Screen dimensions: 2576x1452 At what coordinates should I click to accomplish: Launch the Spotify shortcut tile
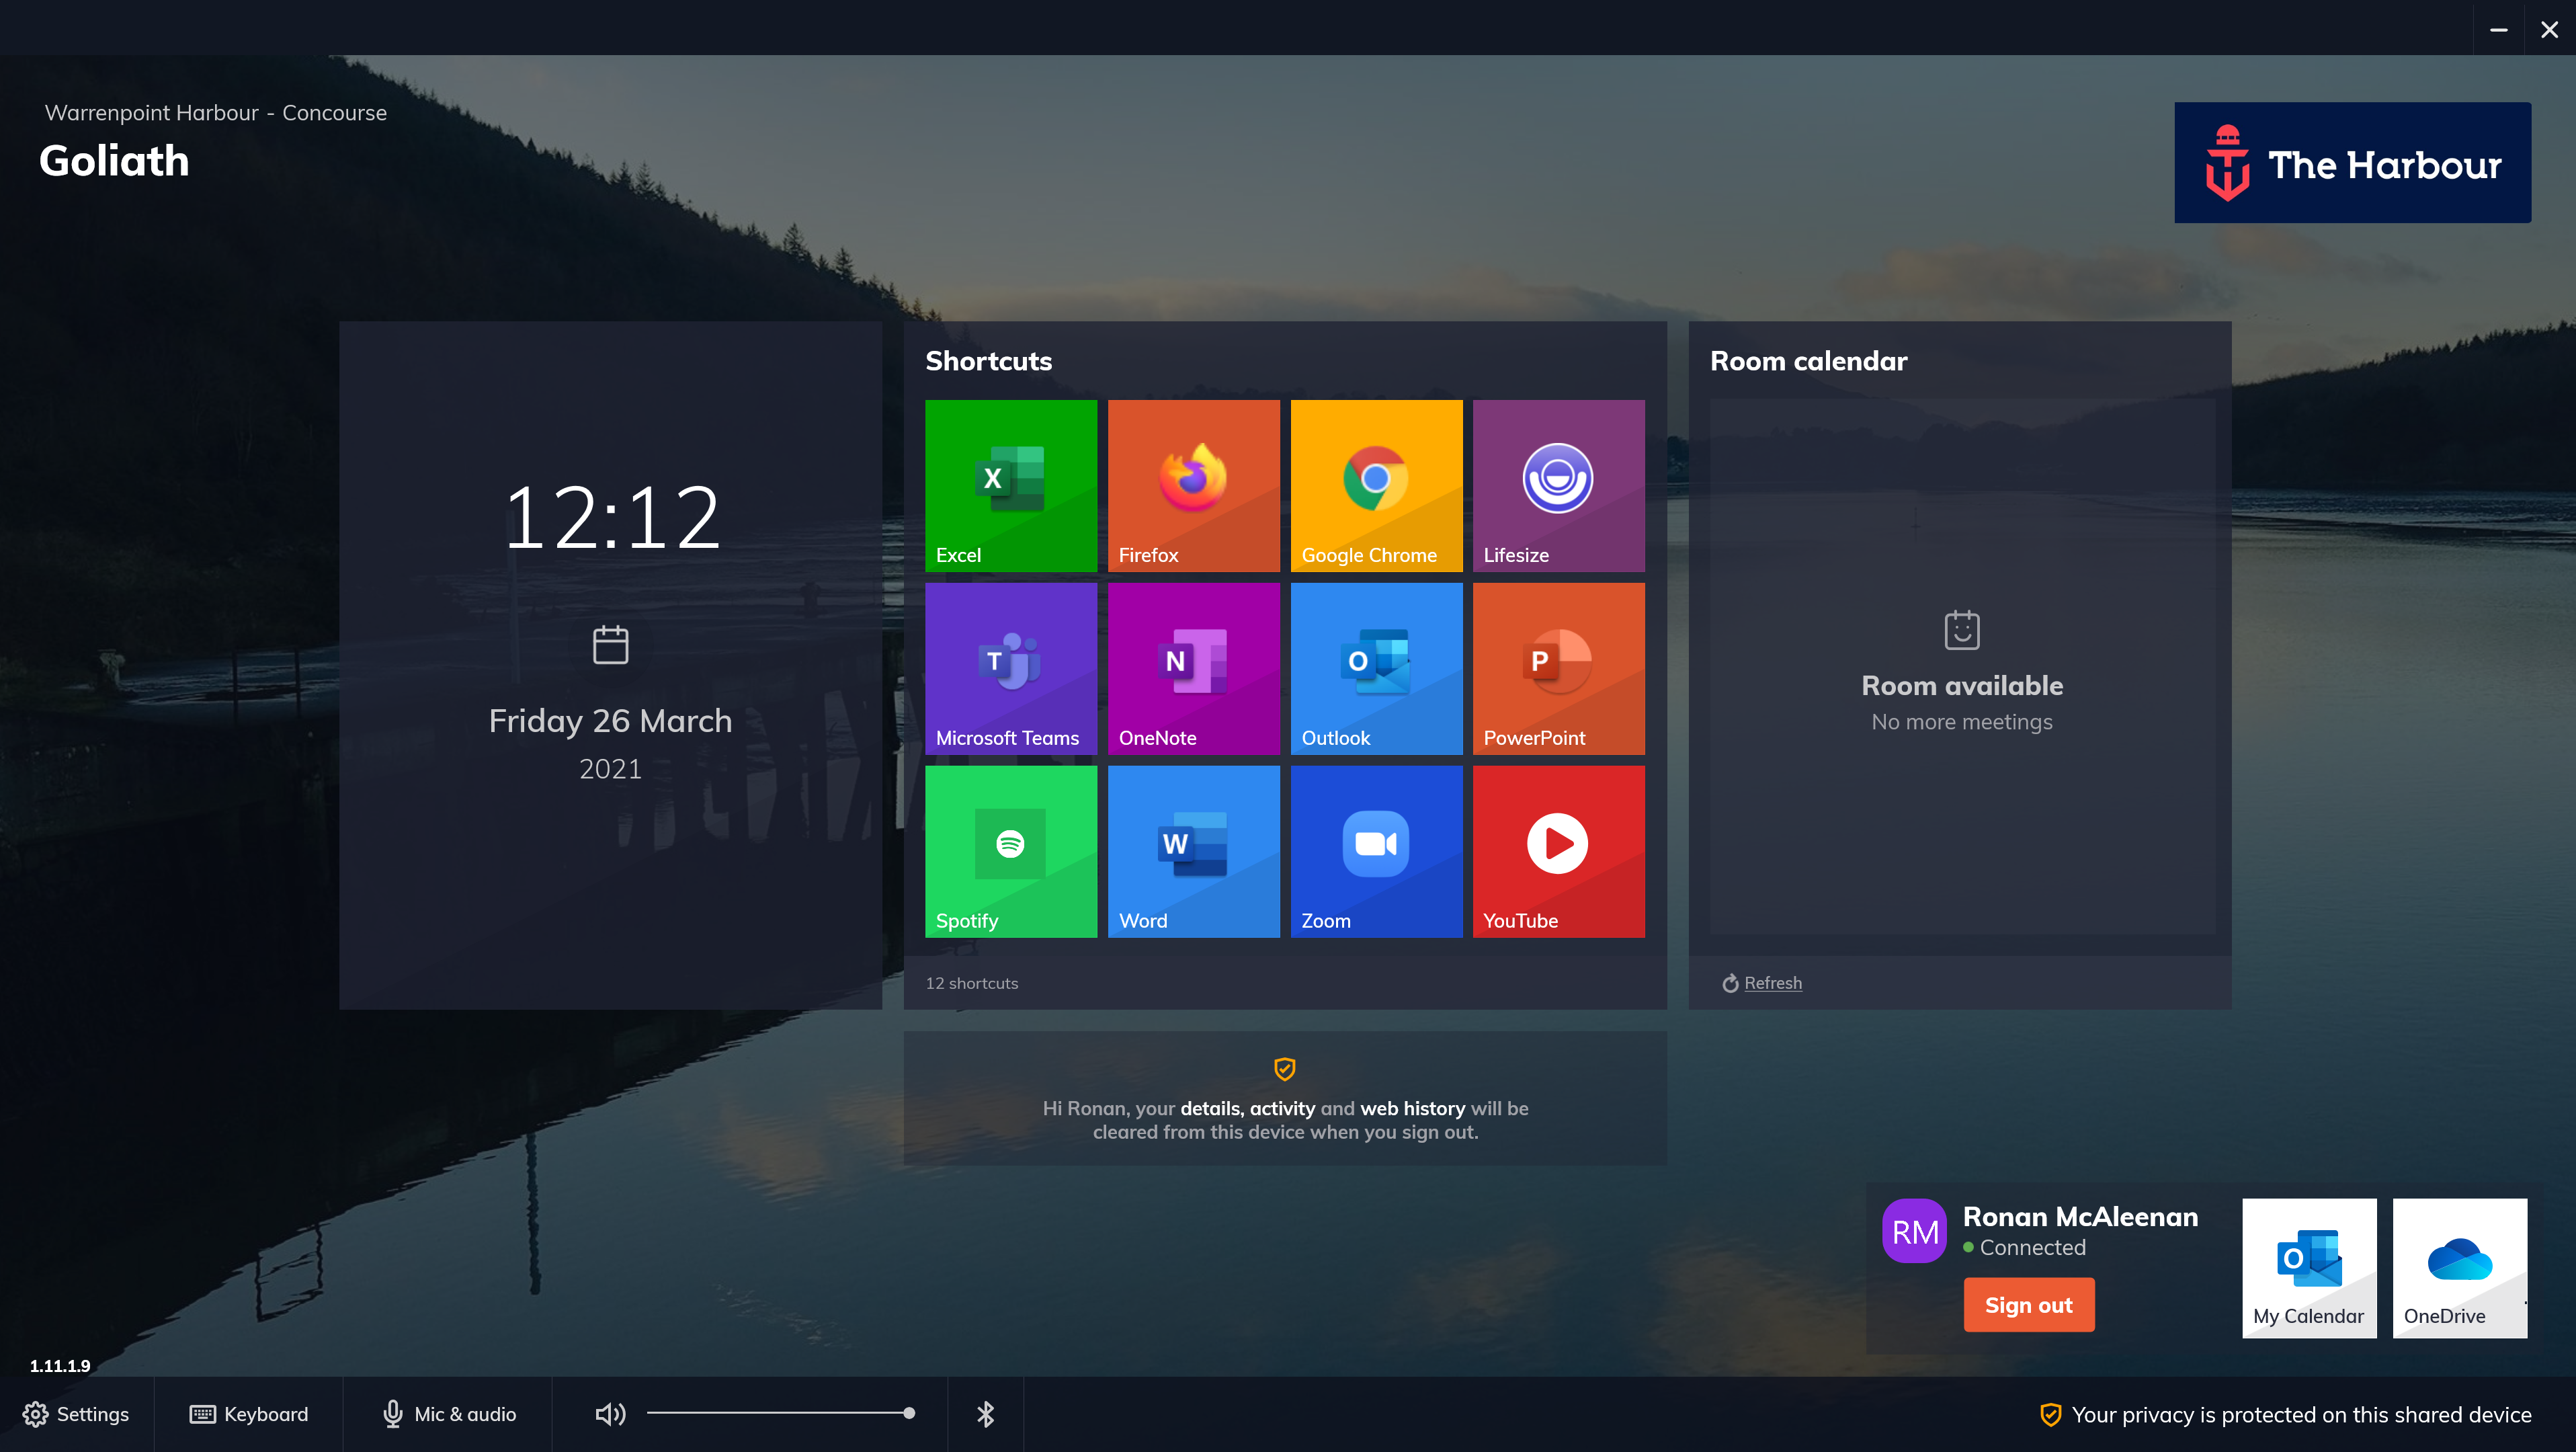[x=1010, y=852]
